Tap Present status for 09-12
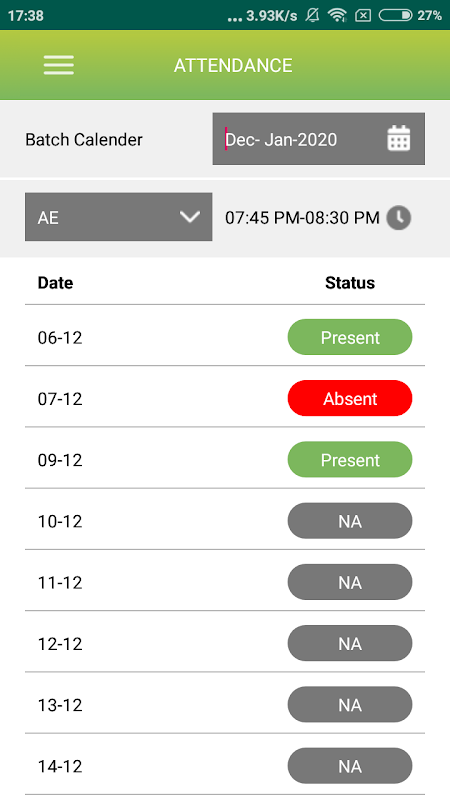Image resolution: width=450 pixels, height=800 pixels. pyautogui.click(x=350, y=460)
